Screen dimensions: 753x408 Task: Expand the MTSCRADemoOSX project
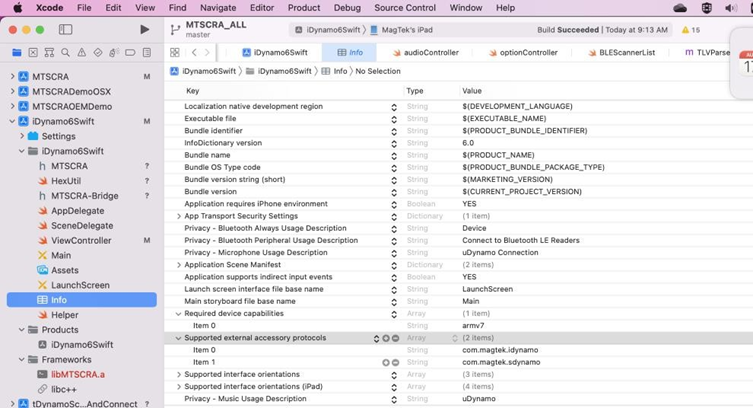pyautogui.click(x=12, y=91)
